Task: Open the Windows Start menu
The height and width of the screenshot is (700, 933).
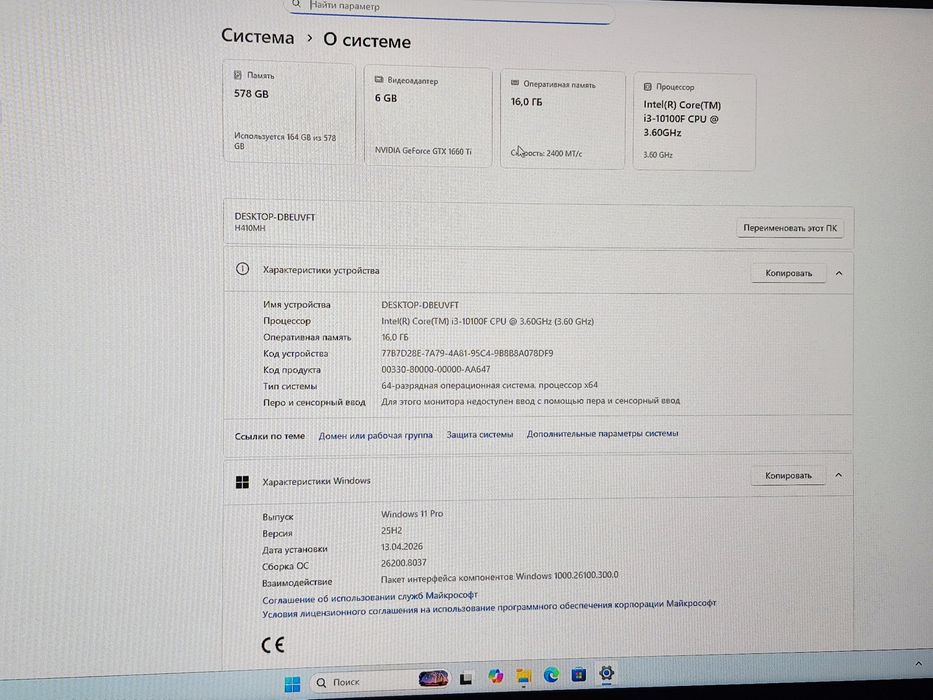Action: coord(292,684)
